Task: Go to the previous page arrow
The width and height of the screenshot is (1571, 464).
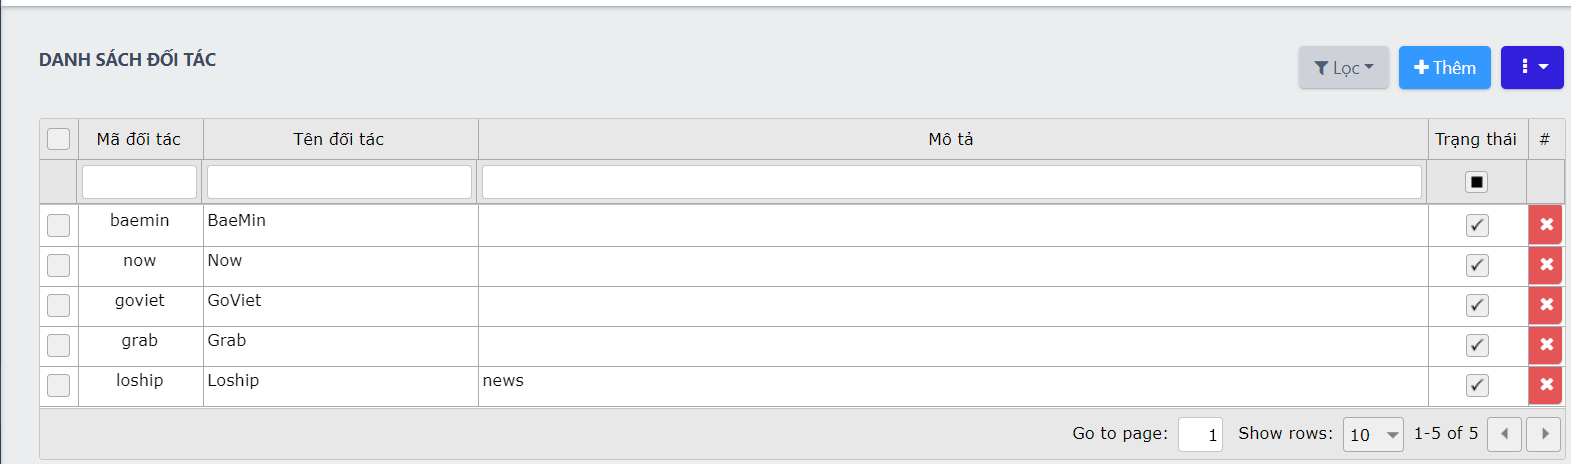Action: coord(1504,434)
